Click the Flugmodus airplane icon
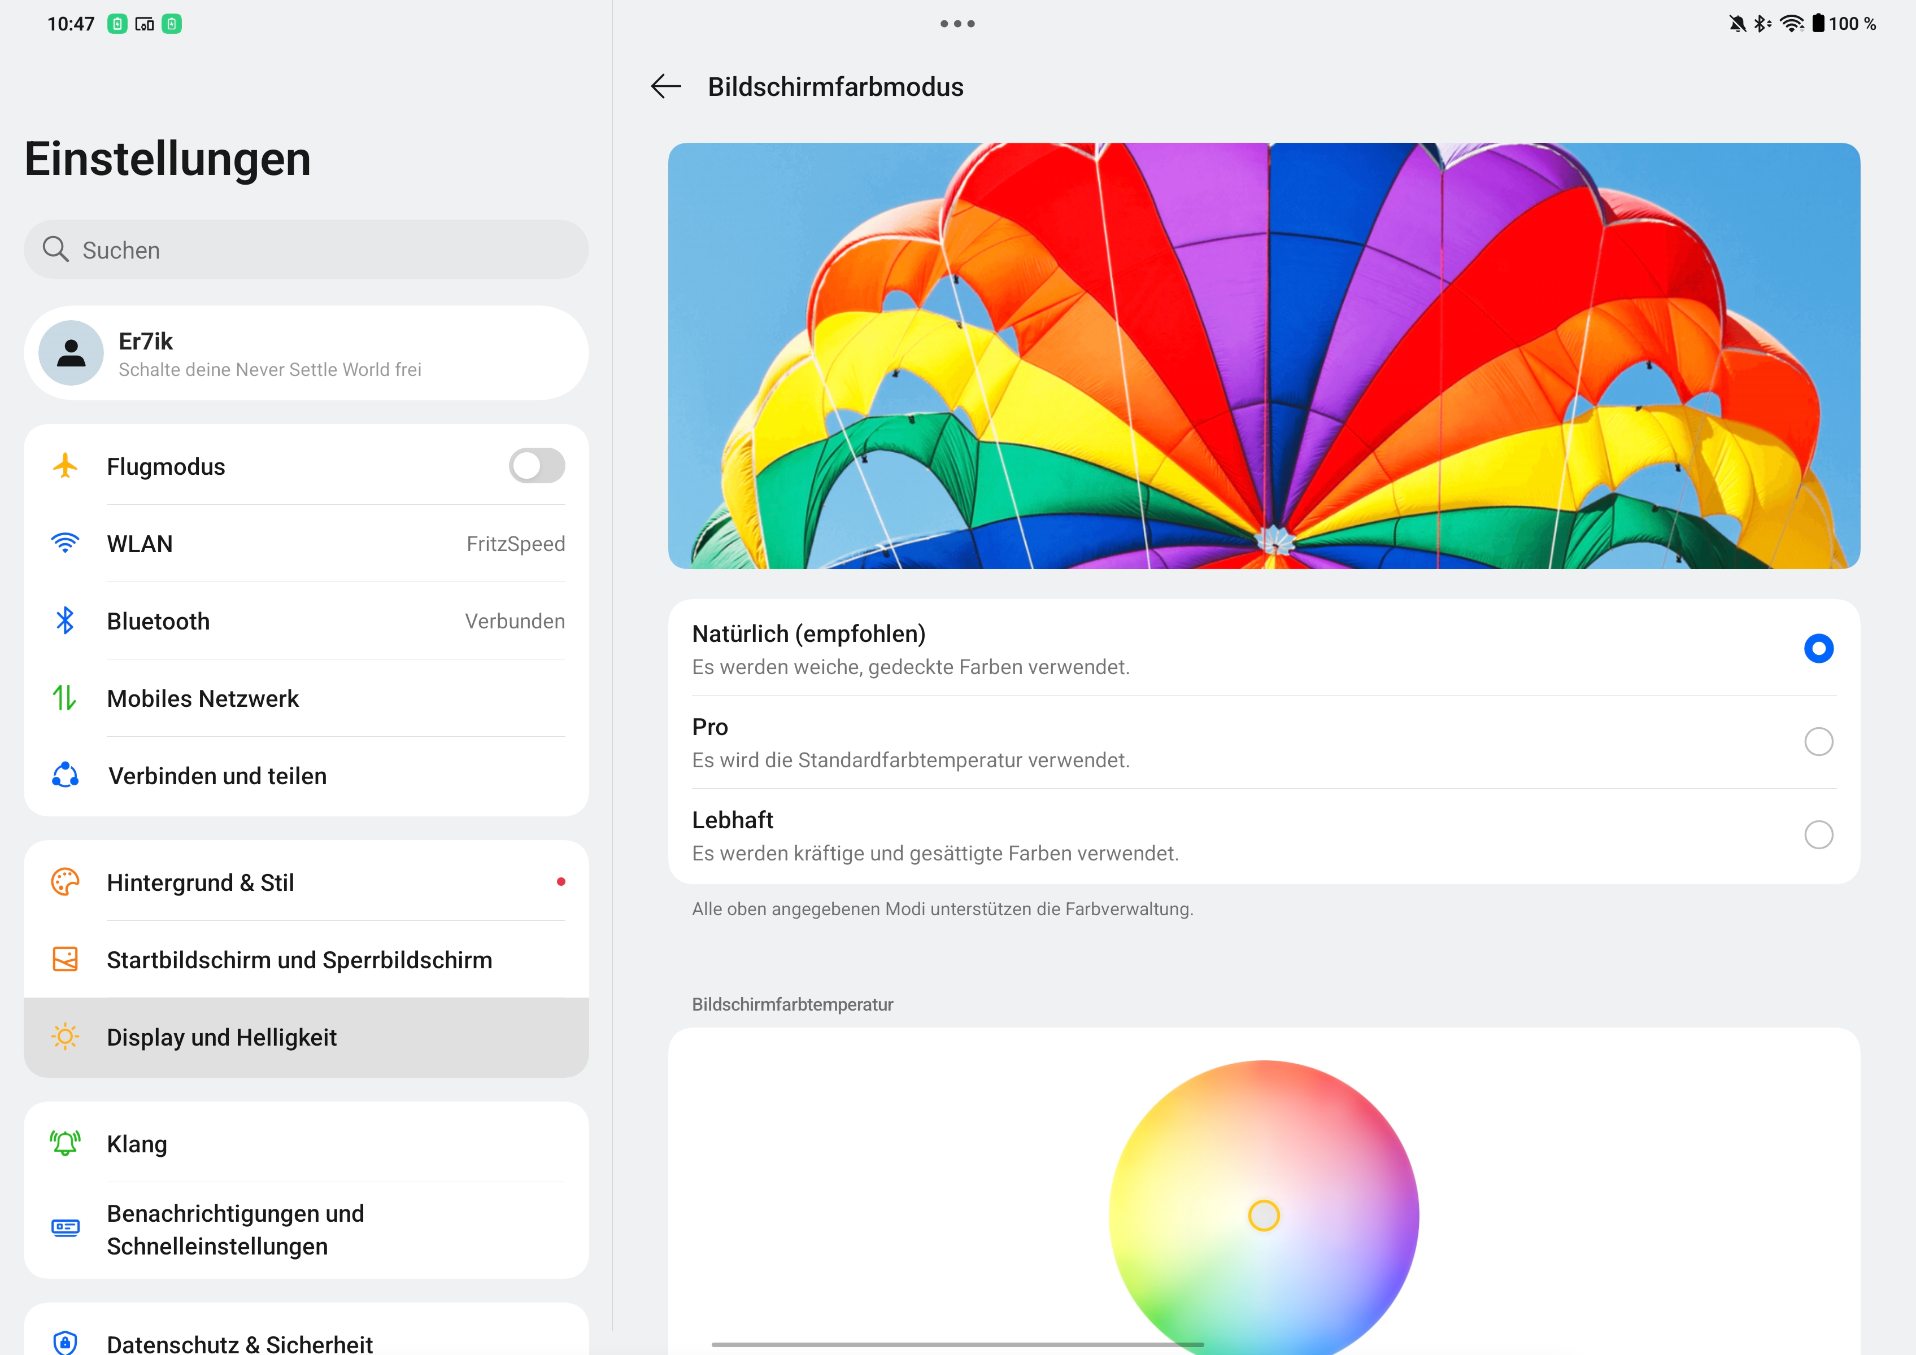1916x1355 pixels. point(65,466)
